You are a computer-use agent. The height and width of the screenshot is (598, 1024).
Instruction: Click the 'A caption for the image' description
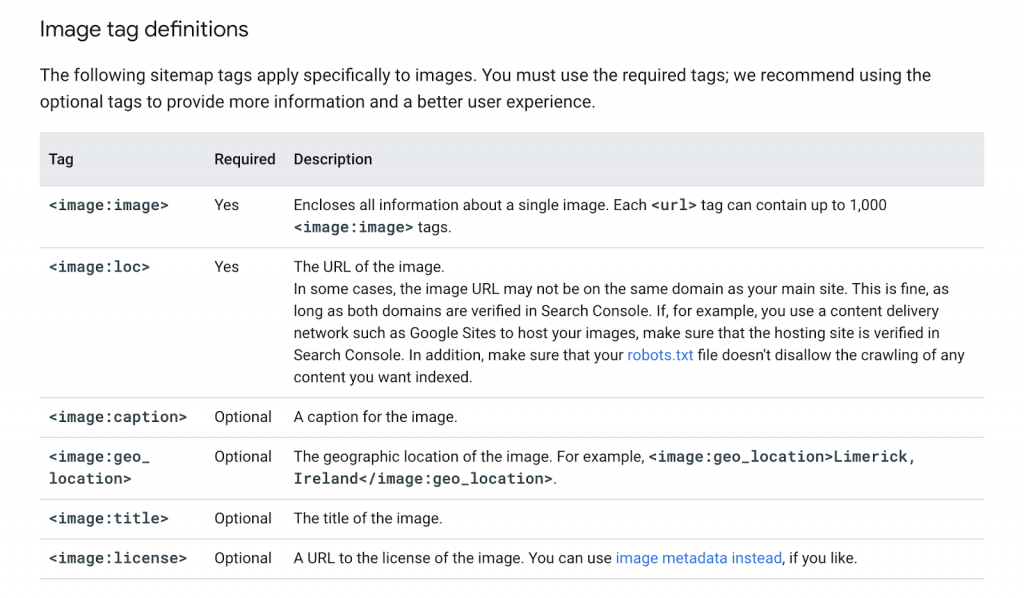point(375,417)
